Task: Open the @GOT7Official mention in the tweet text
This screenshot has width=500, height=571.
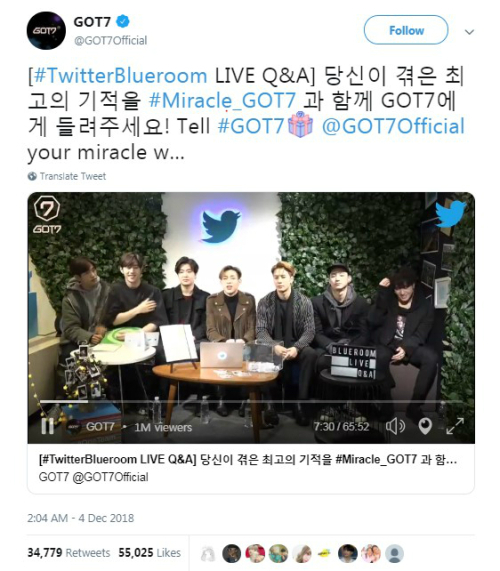Action: tap(393, 126)
